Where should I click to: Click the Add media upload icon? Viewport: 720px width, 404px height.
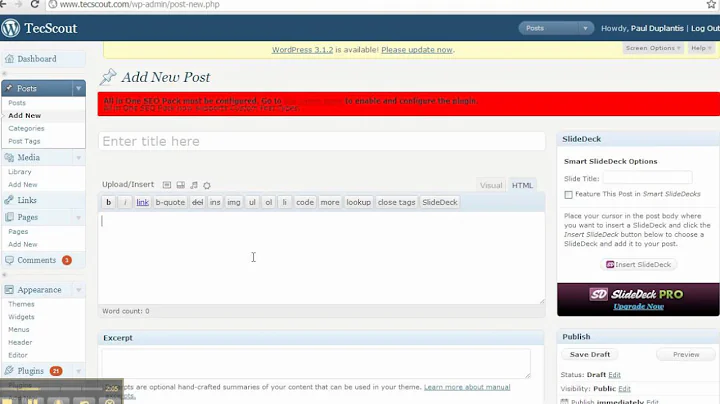[x=207, y=185]
